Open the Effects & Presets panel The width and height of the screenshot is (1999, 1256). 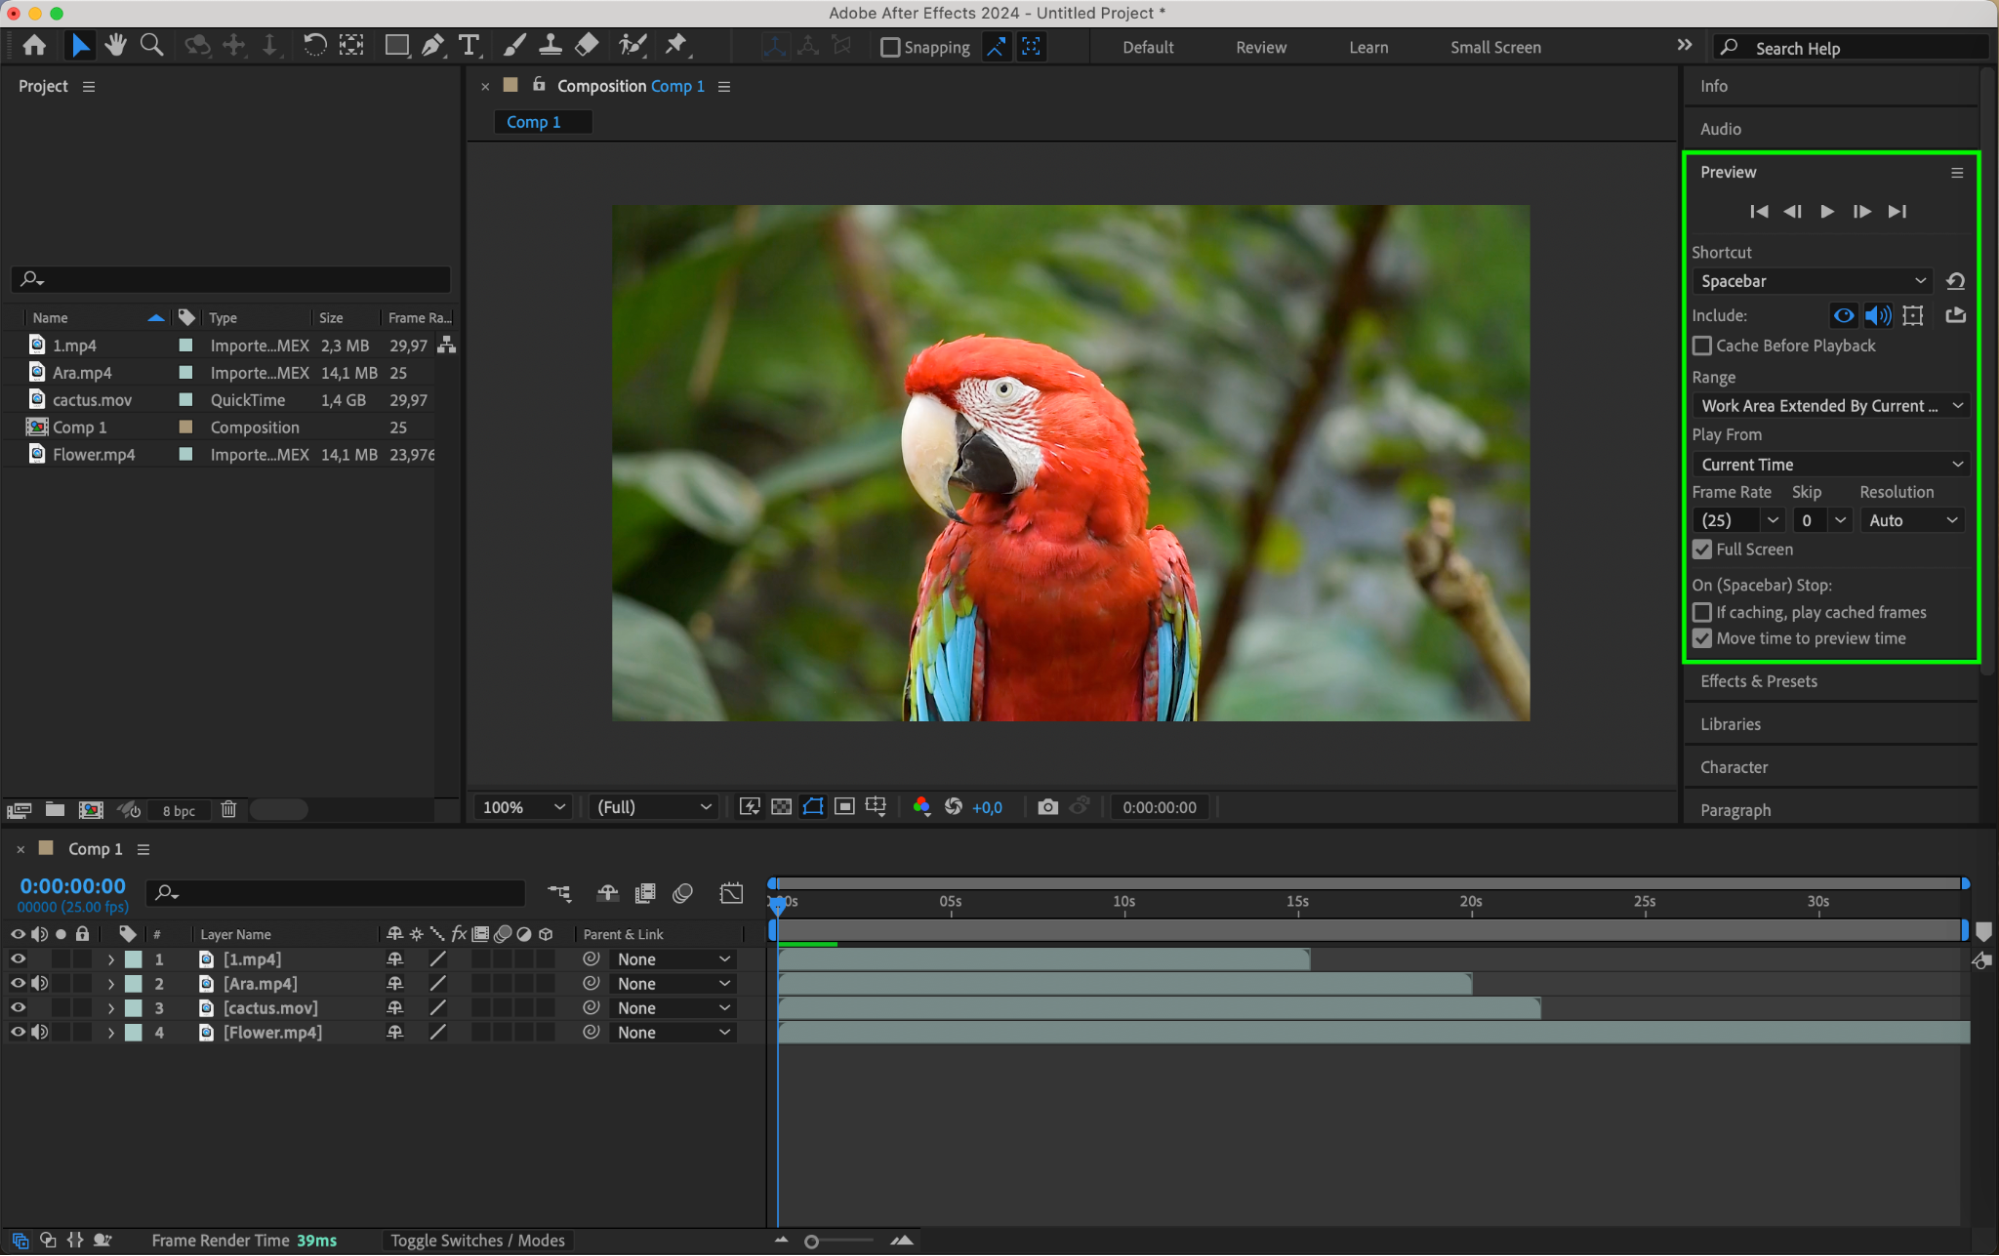click(1758, 681)
